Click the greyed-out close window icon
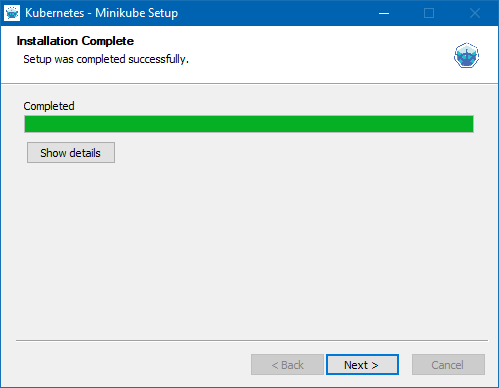Image resolution: width=499 pixels, height=388 pixels. point(475,13)
